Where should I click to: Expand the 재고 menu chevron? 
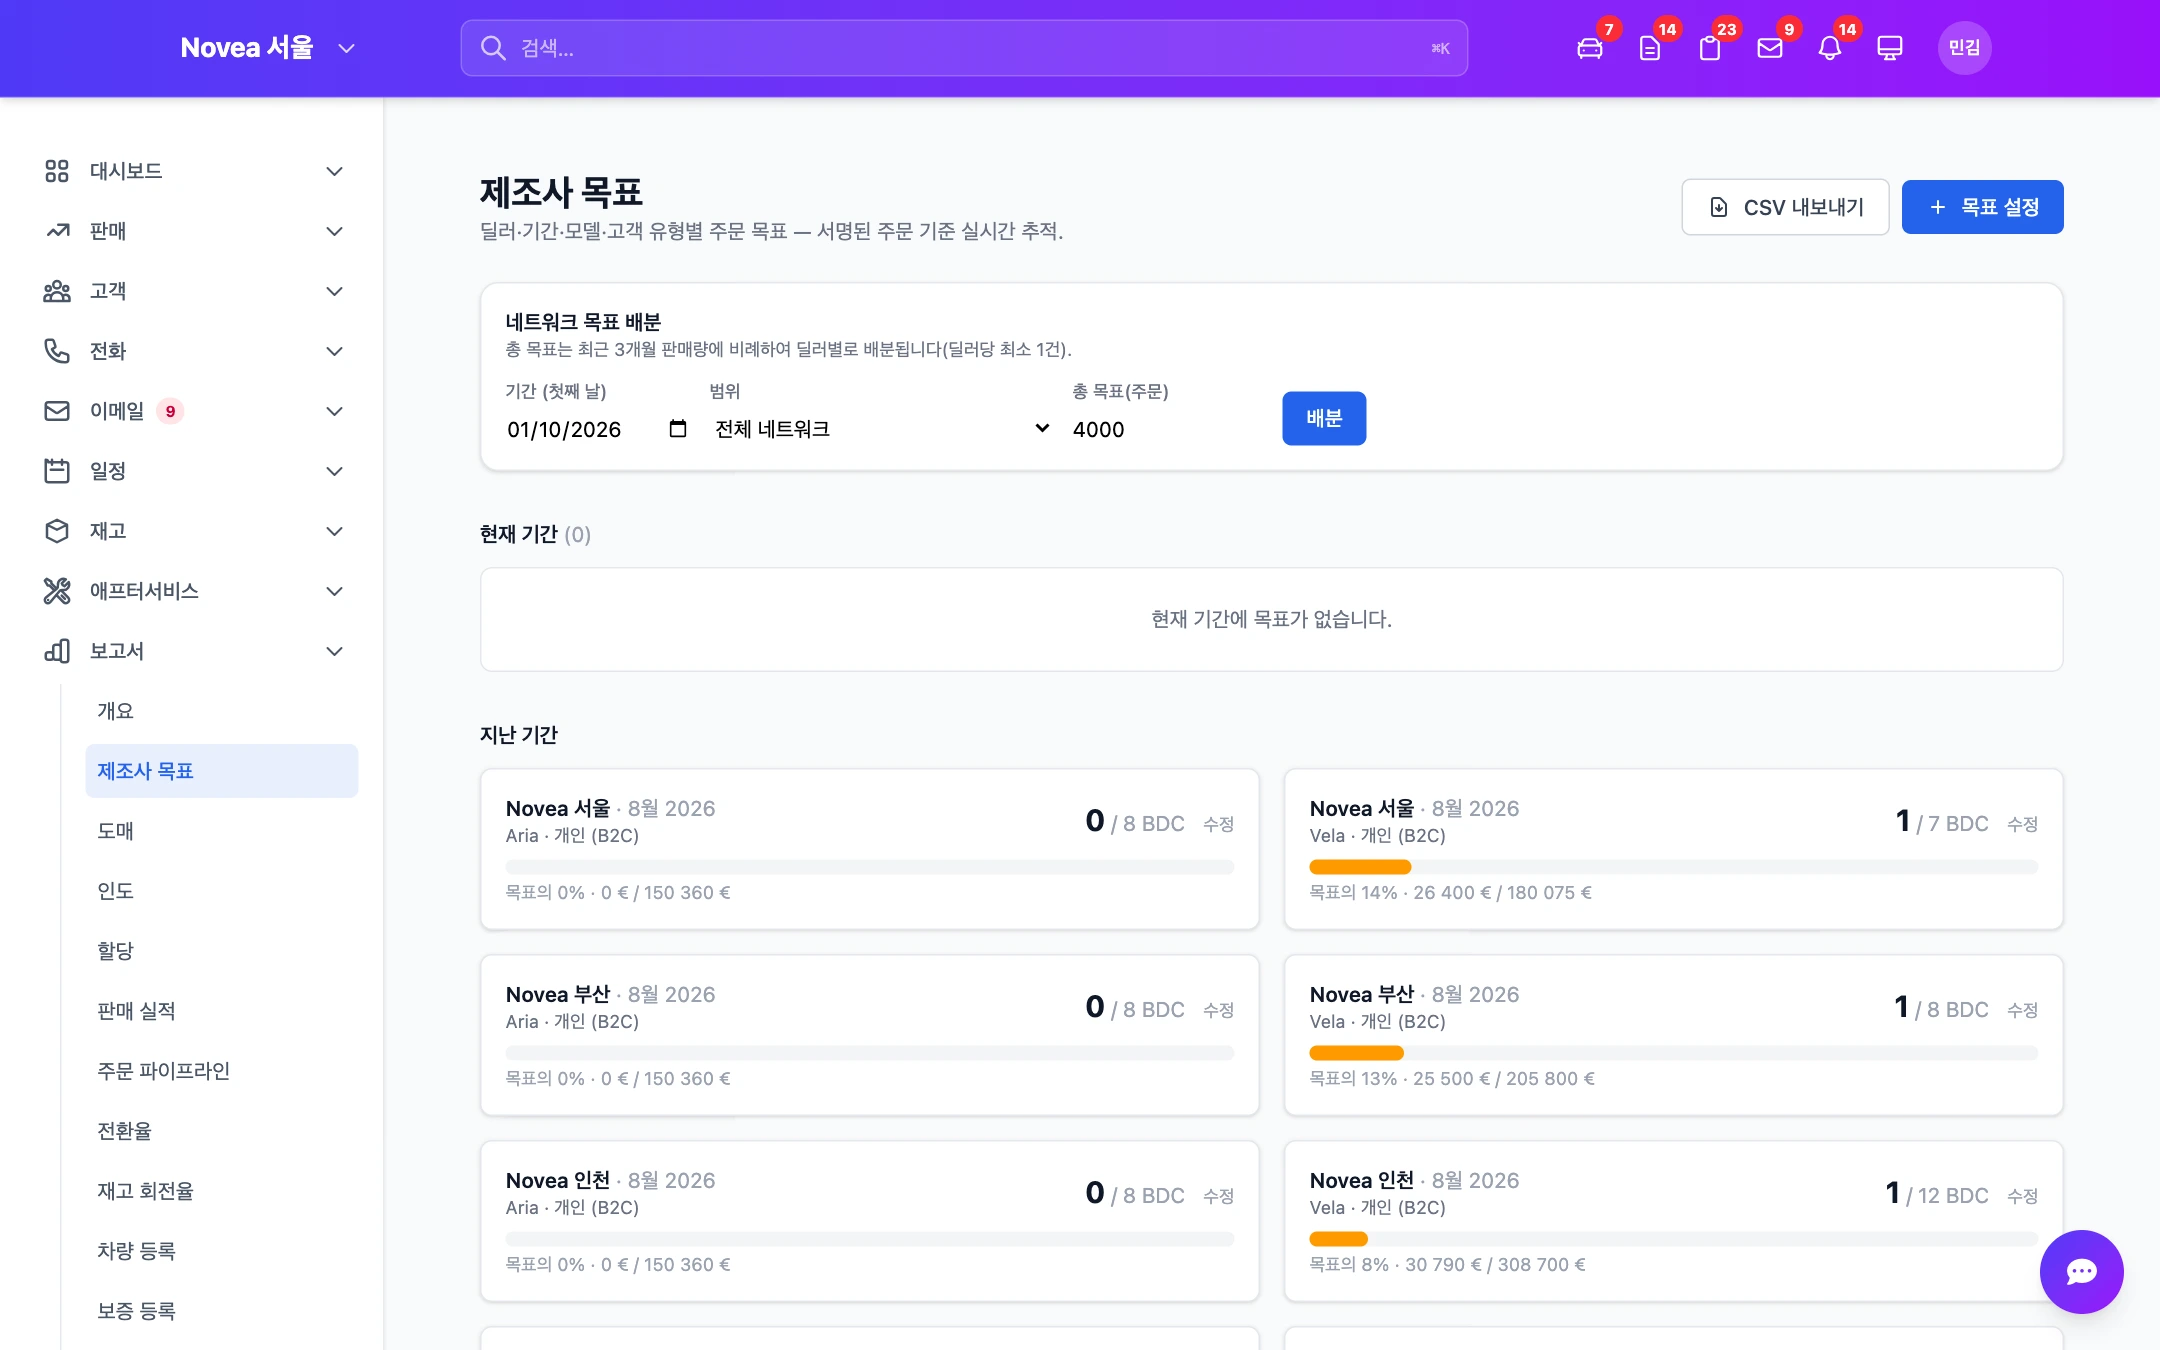point(334,531)
